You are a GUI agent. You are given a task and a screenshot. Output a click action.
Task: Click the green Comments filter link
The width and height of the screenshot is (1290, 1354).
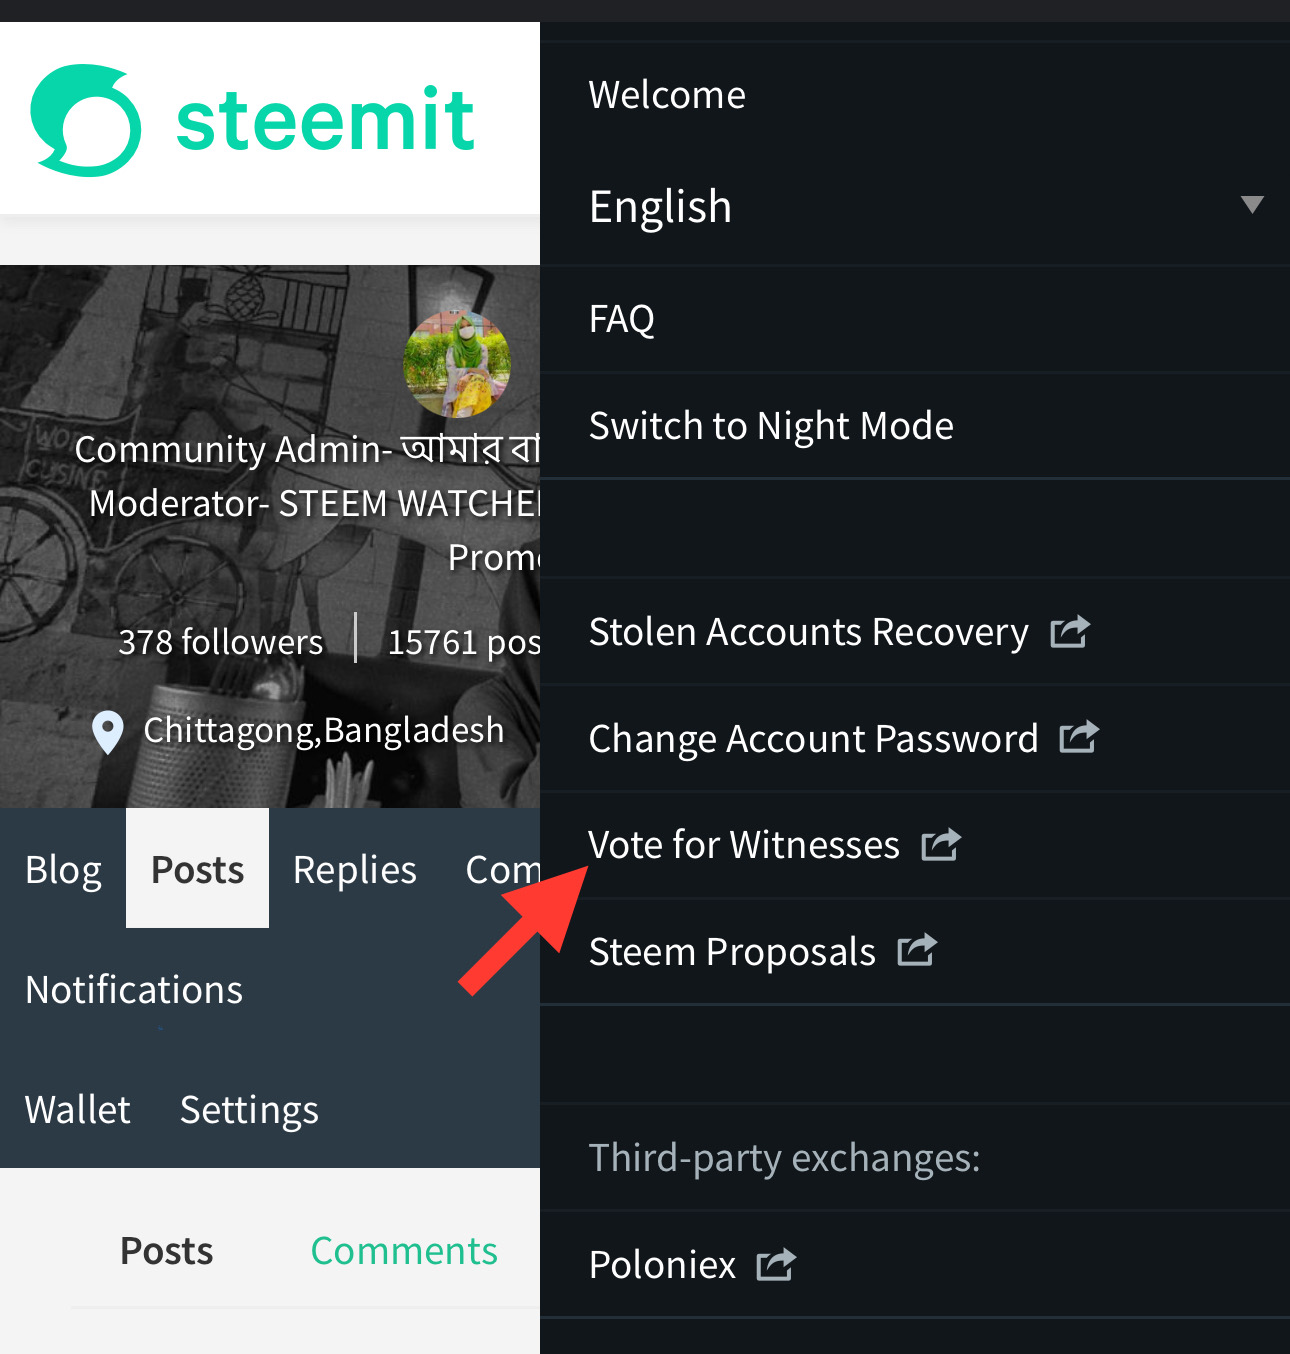pyautogui.click(x=404, y=1251)
